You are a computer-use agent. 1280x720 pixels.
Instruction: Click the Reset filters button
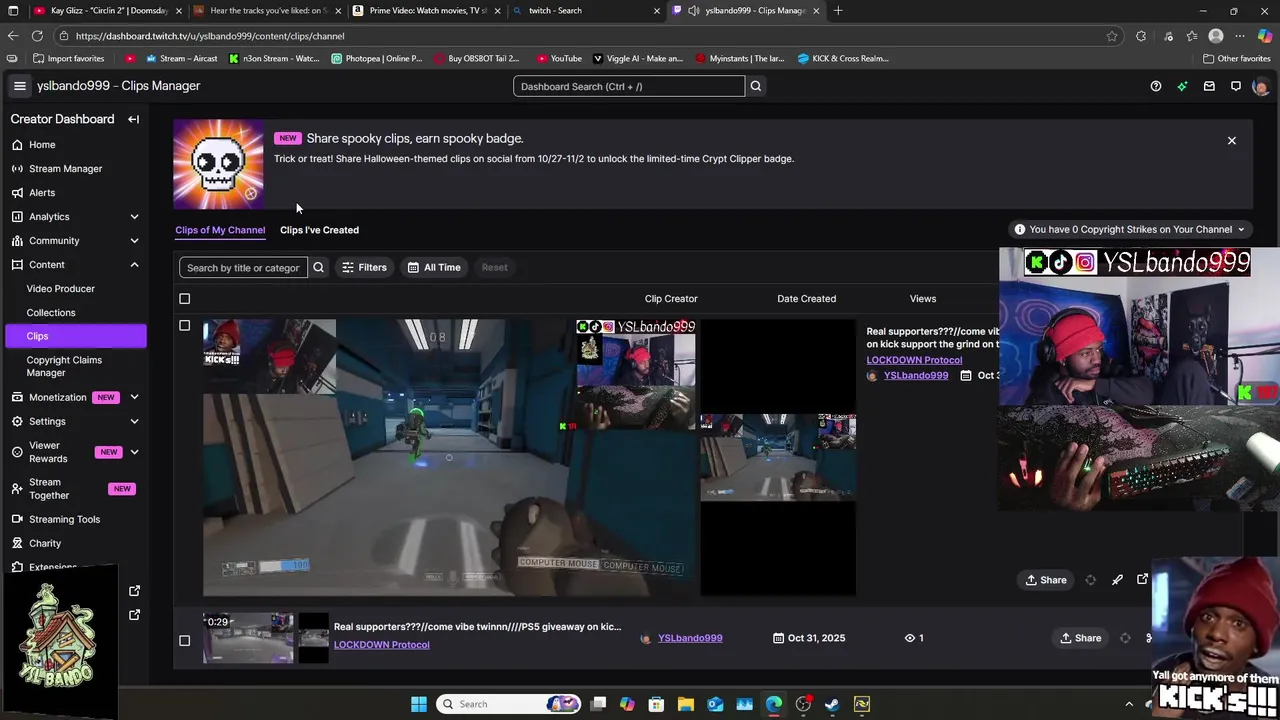(x=494, y=267)
